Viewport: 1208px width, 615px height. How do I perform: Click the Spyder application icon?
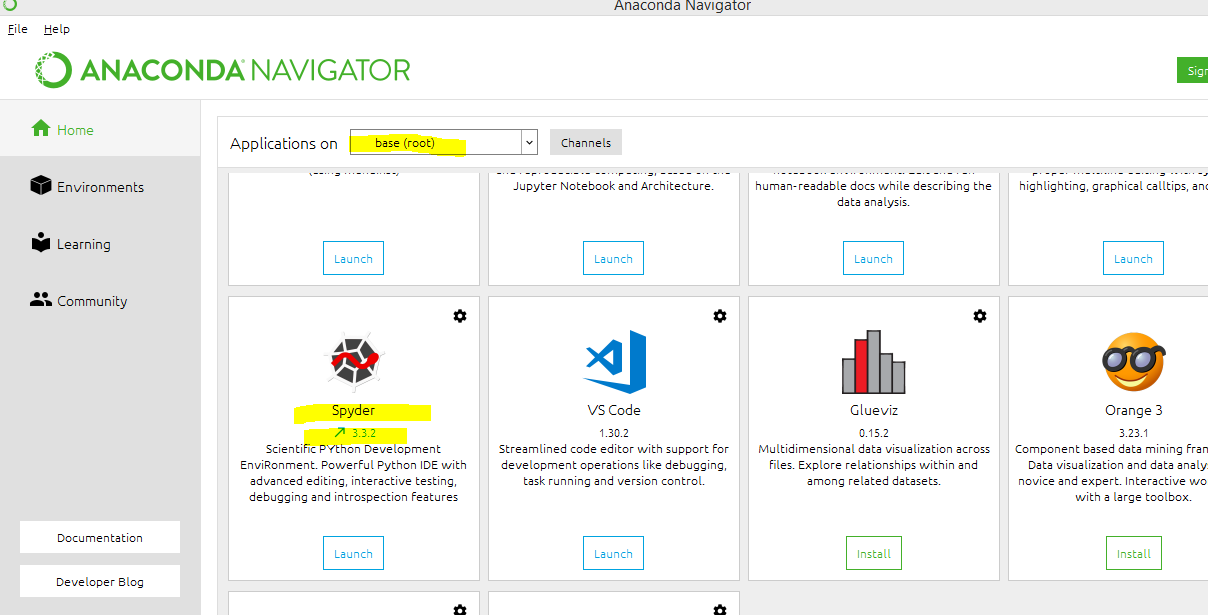click(x=352, y=362)
